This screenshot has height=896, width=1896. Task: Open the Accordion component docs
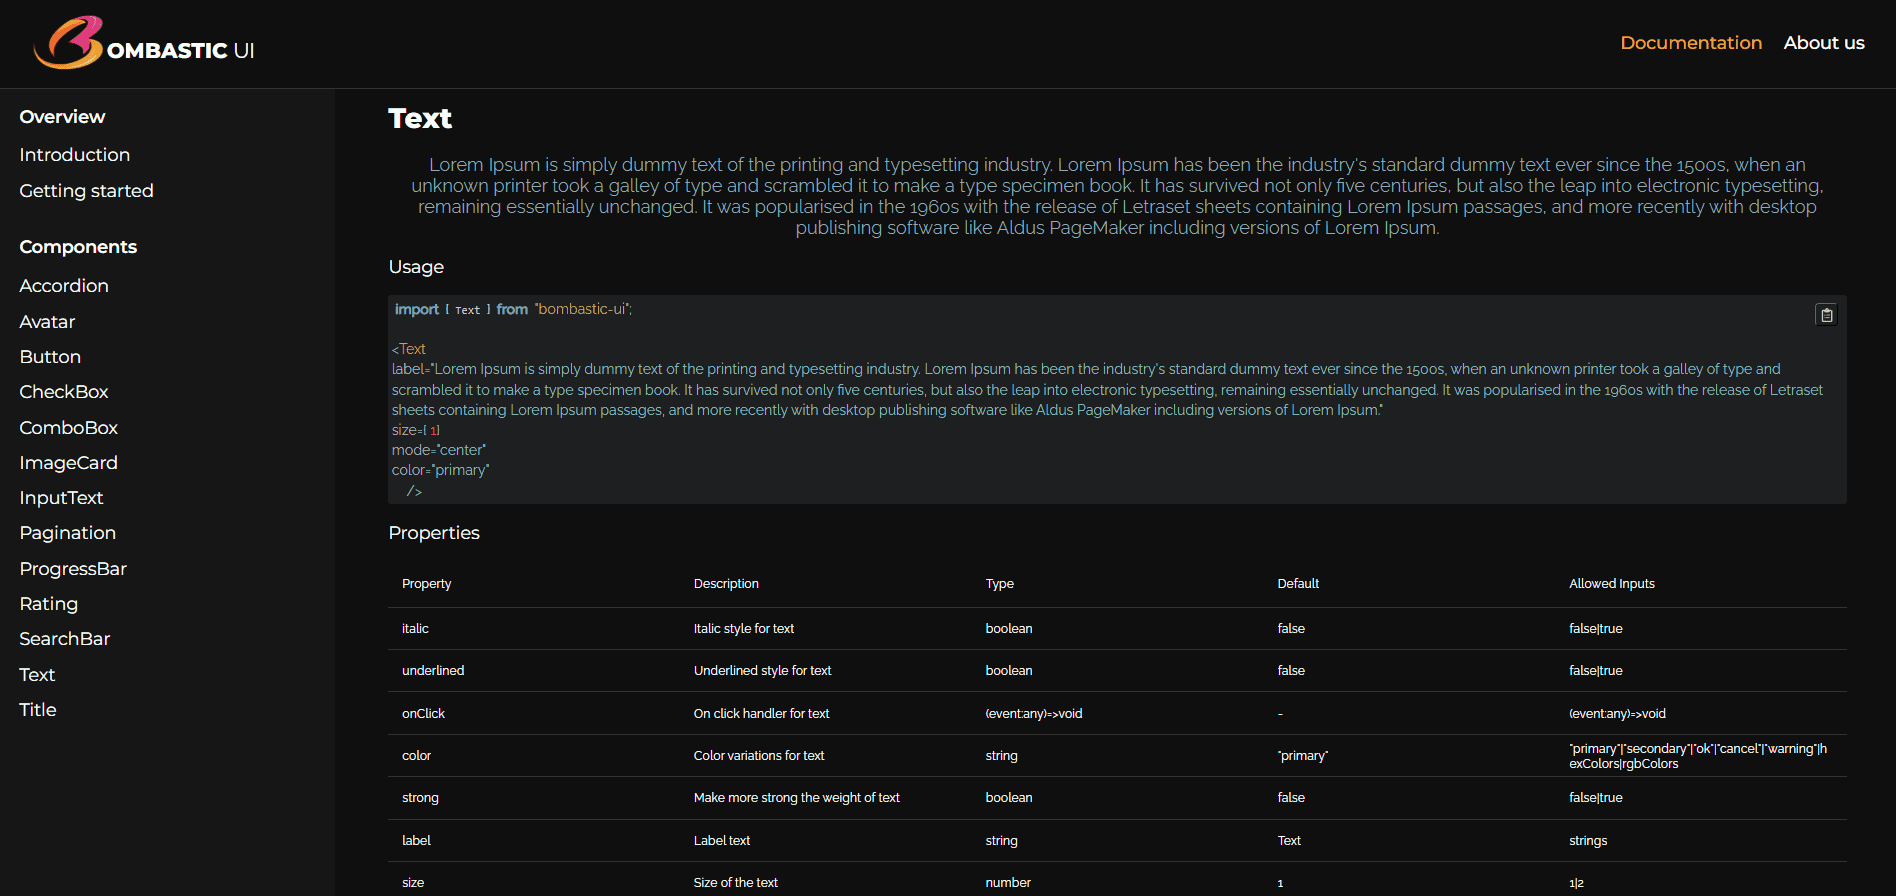[64, 286]
